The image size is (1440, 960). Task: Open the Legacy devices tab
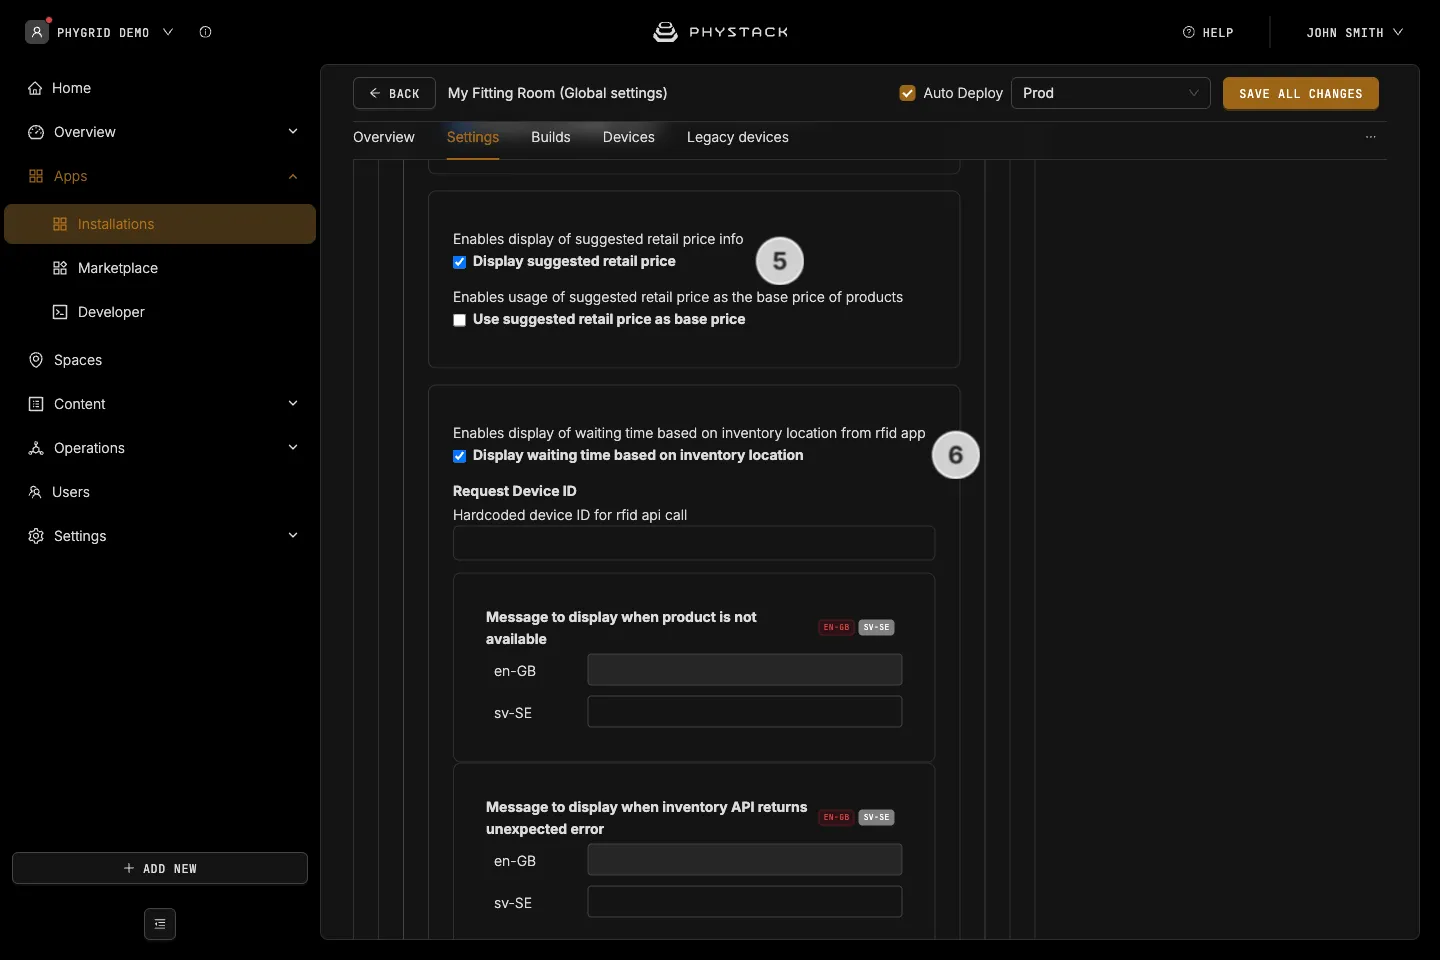(x=738, y=137)
